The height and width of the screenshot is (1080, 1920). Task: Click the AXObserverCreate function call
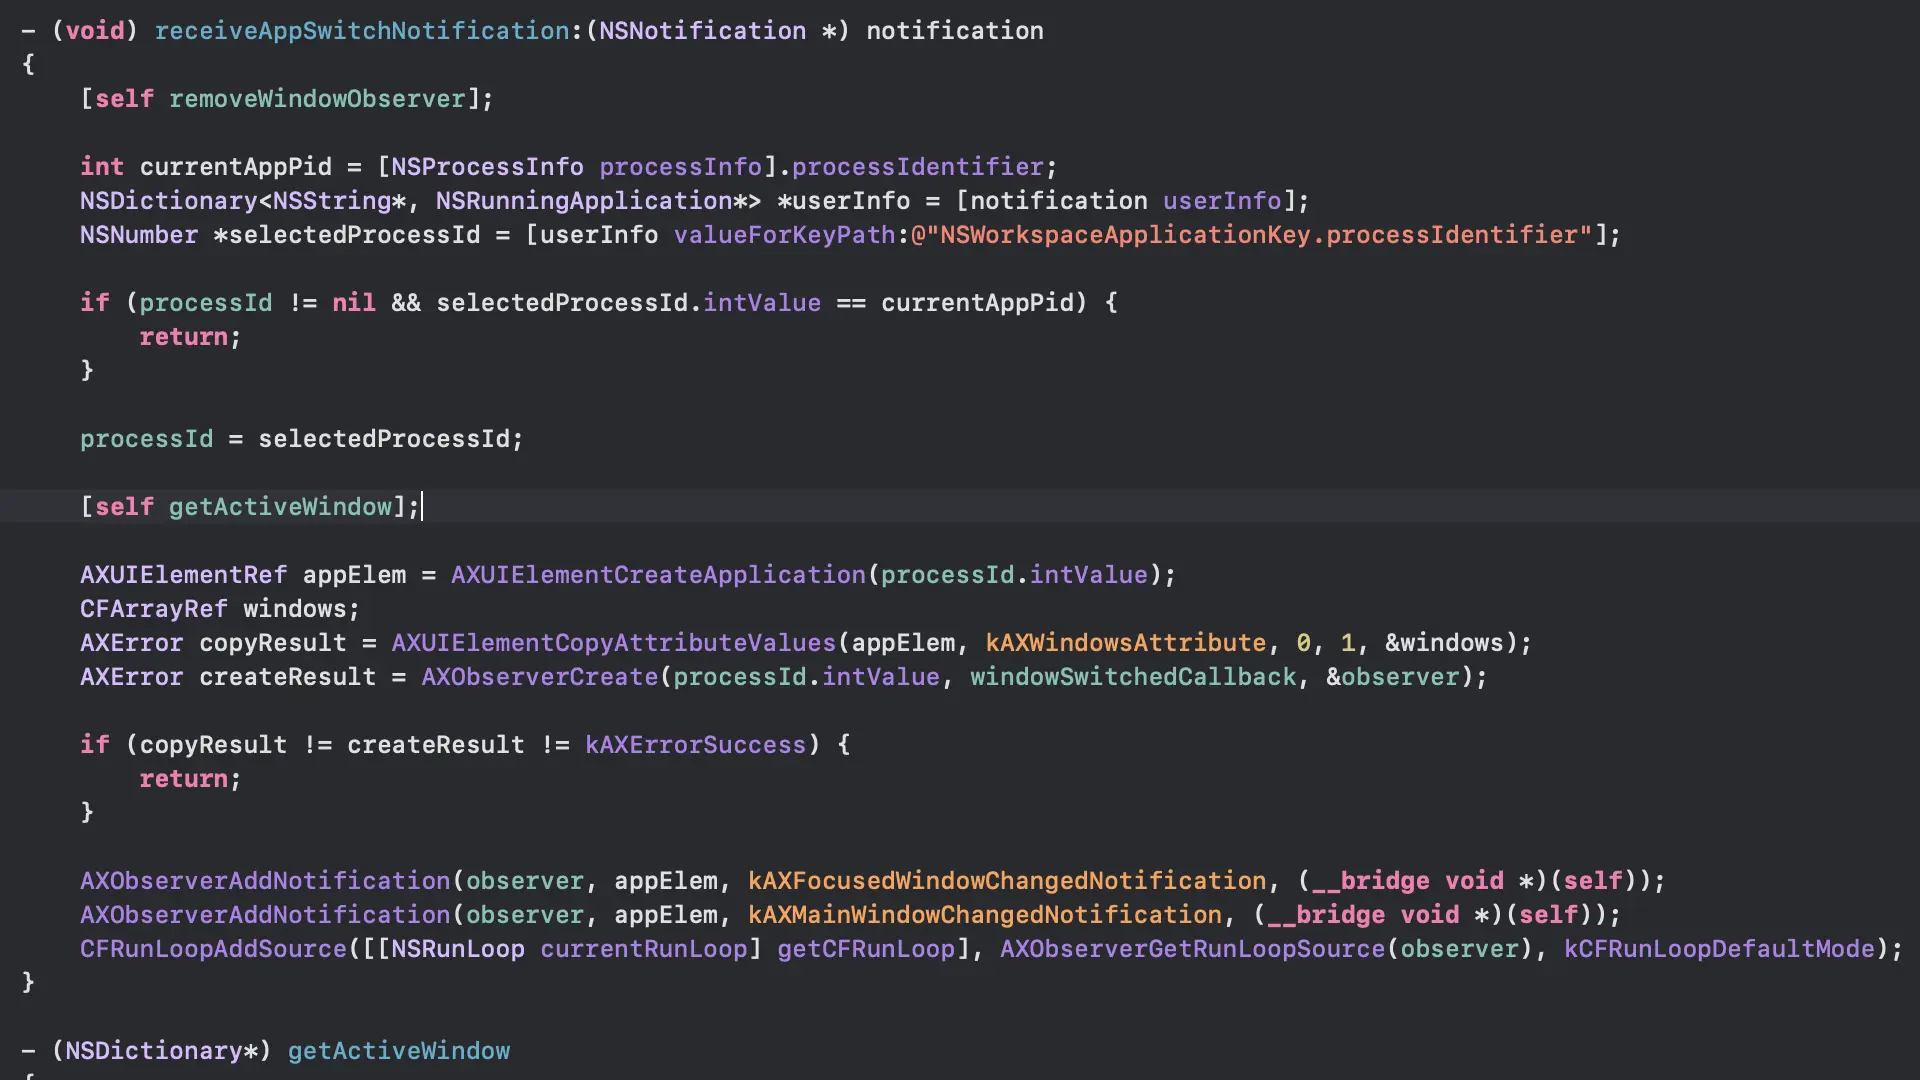(539, 677)
